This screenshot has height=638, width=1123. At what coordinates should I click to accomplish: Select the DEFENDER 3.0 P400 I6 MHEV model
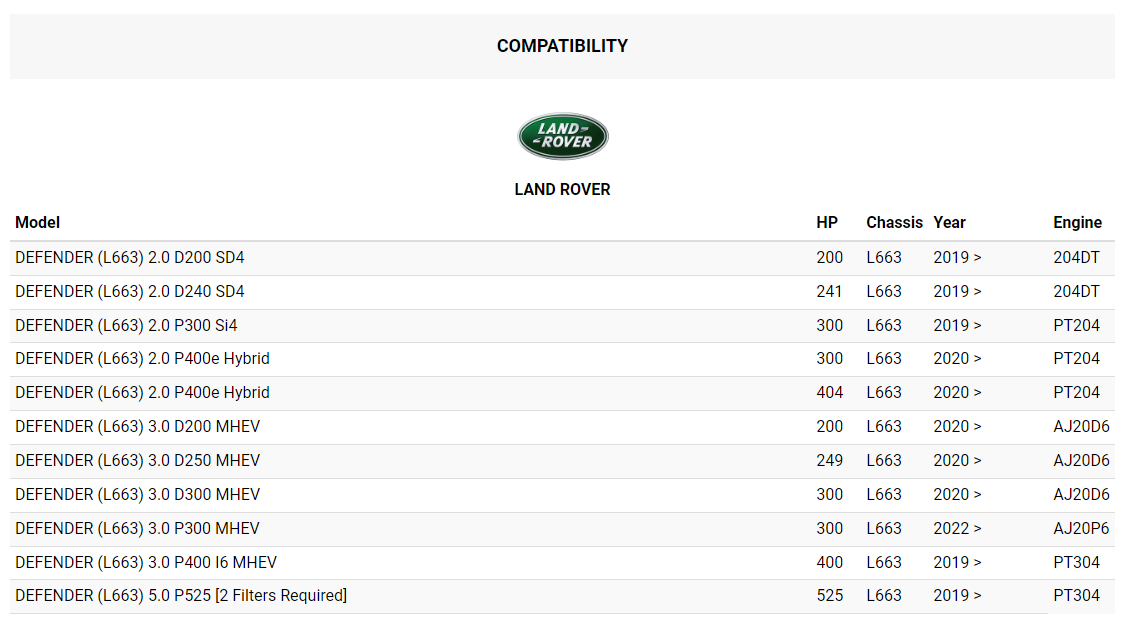tap(146, 563)
